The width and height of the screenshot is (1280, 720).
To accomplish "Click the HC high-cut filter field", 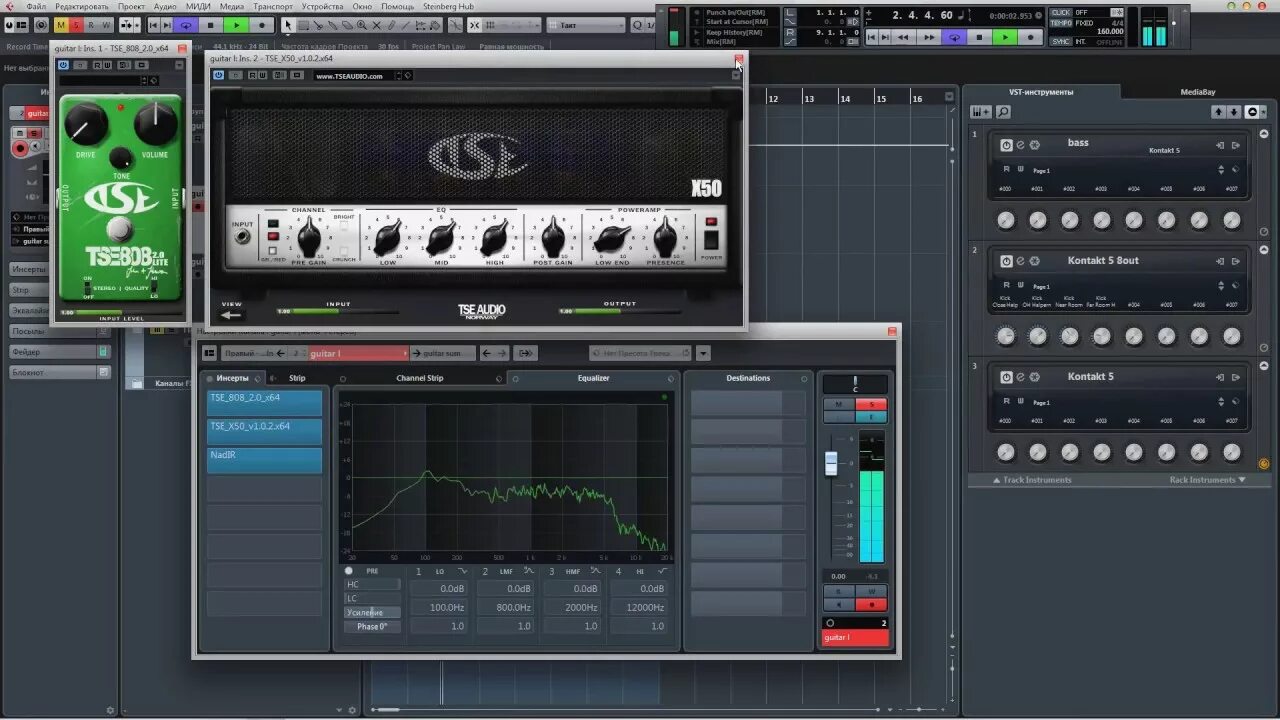I will [372, 584].
